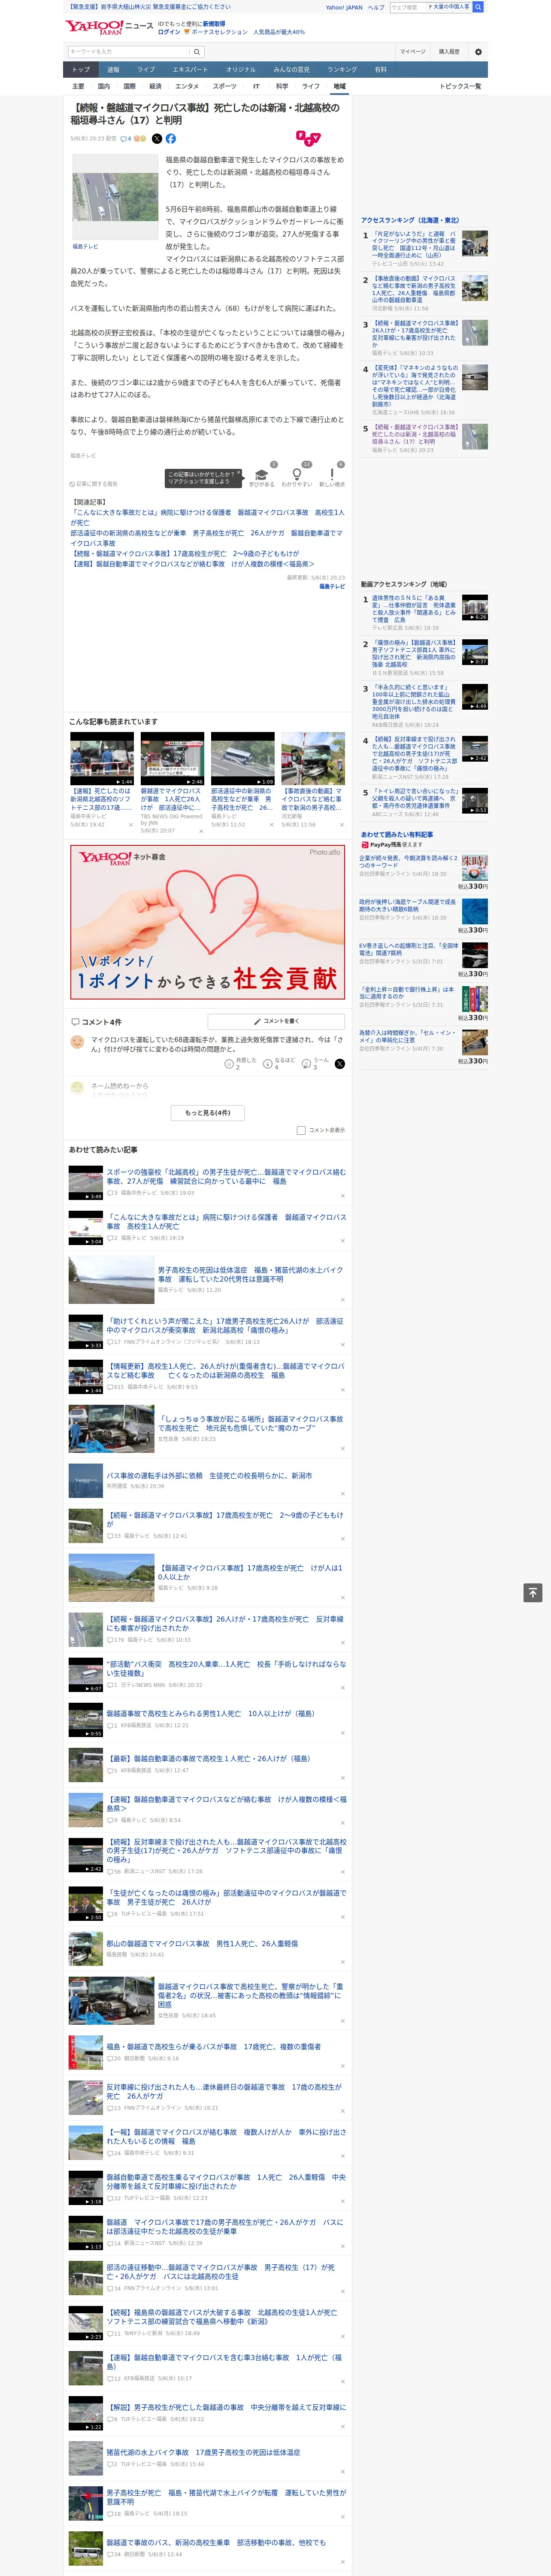Click 共感した smiley reaction on the comment
Viewport: 551px width, 2576px height.
229,1064
